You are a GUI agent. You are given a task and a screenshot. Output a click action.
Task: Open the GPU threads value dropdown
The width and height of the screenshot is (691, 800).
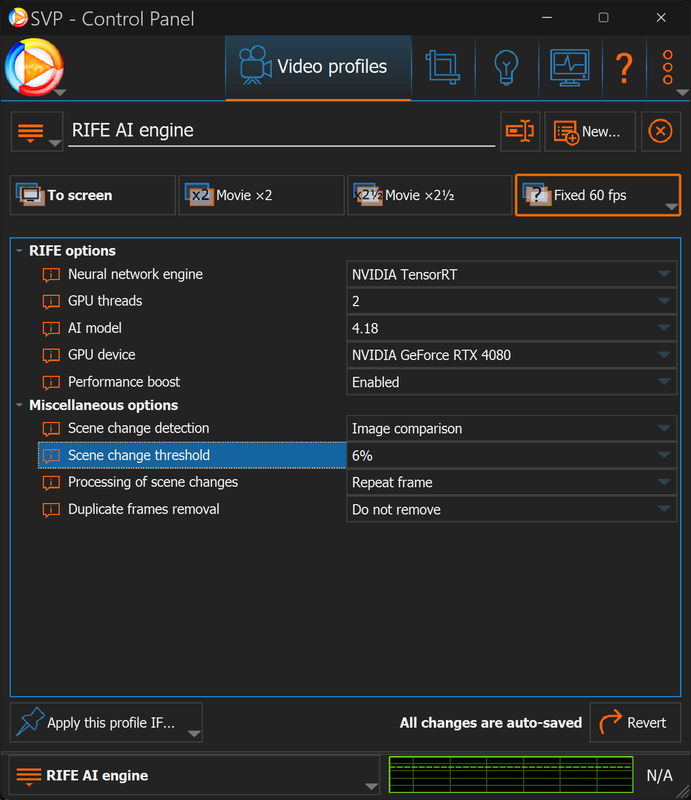tap(511, 302)
